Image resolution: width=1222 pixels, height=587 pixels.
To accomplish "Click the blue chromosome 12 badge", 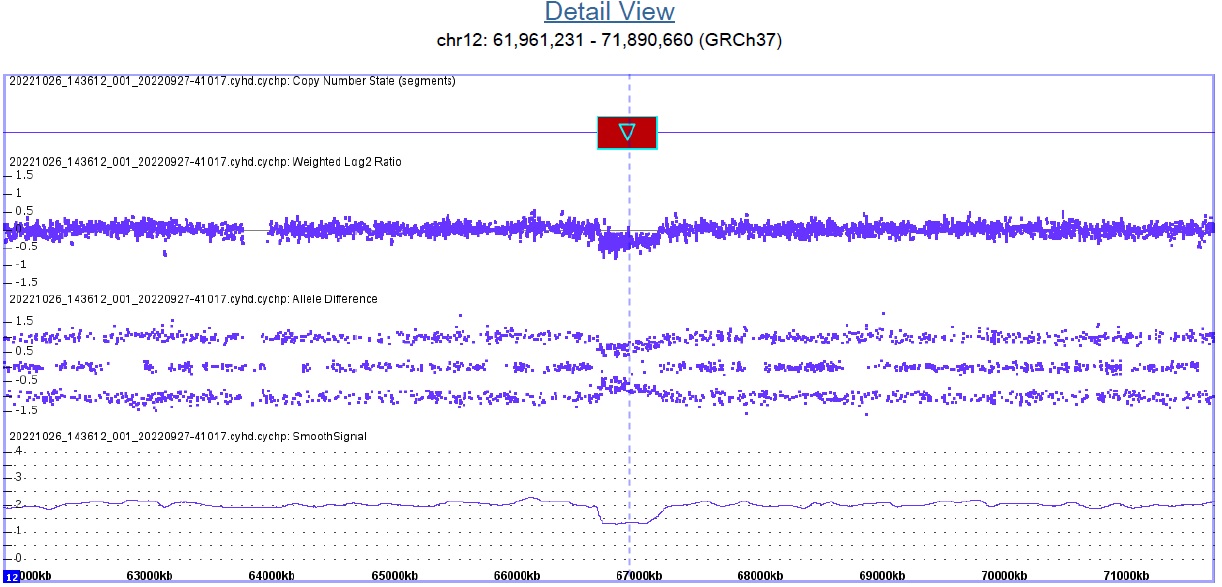I will [x=12, y=577].
